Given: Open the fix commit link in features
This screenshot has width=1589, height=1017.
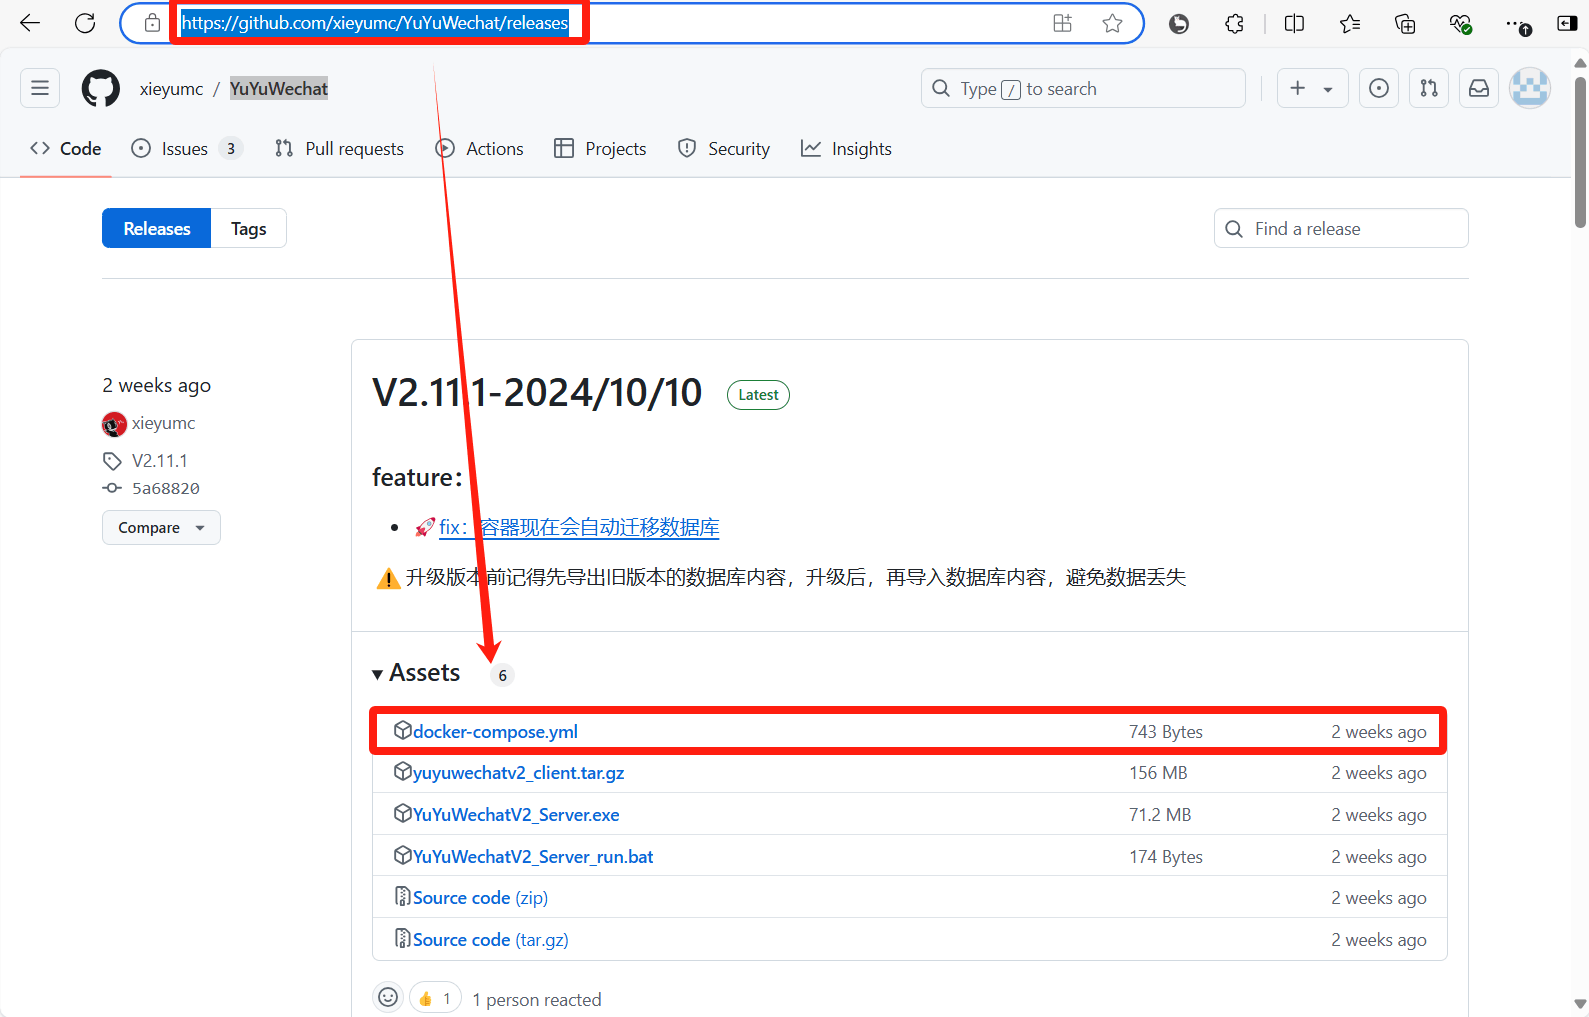Looking at the screenshot, I should pos(579,527).
